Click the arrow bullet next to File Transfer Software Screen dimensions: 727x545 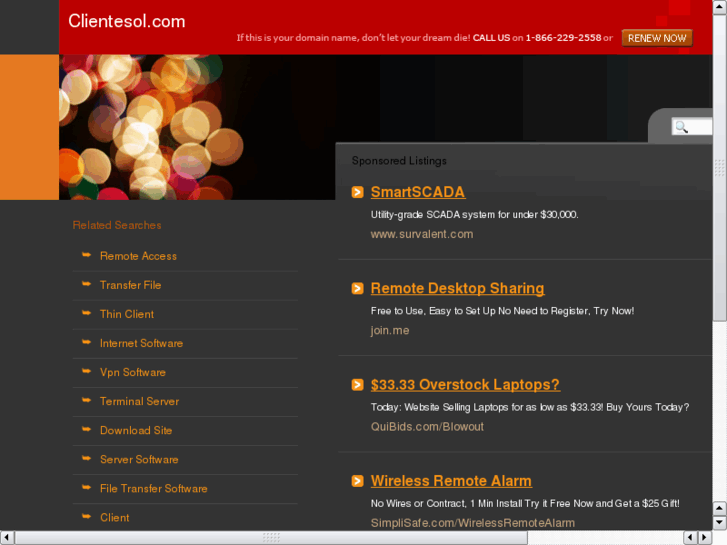87,487
